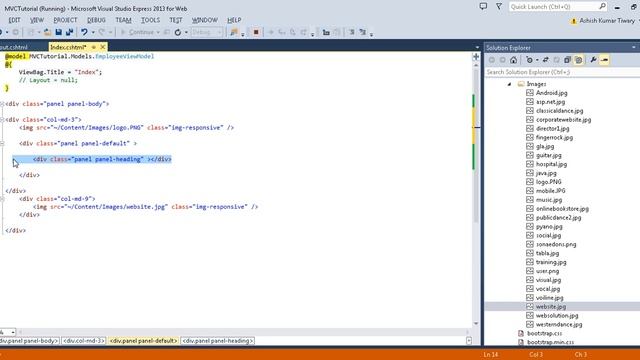Collapse the Images folder in Solution Explorer

pyautogui.click(x=509, y=84)
